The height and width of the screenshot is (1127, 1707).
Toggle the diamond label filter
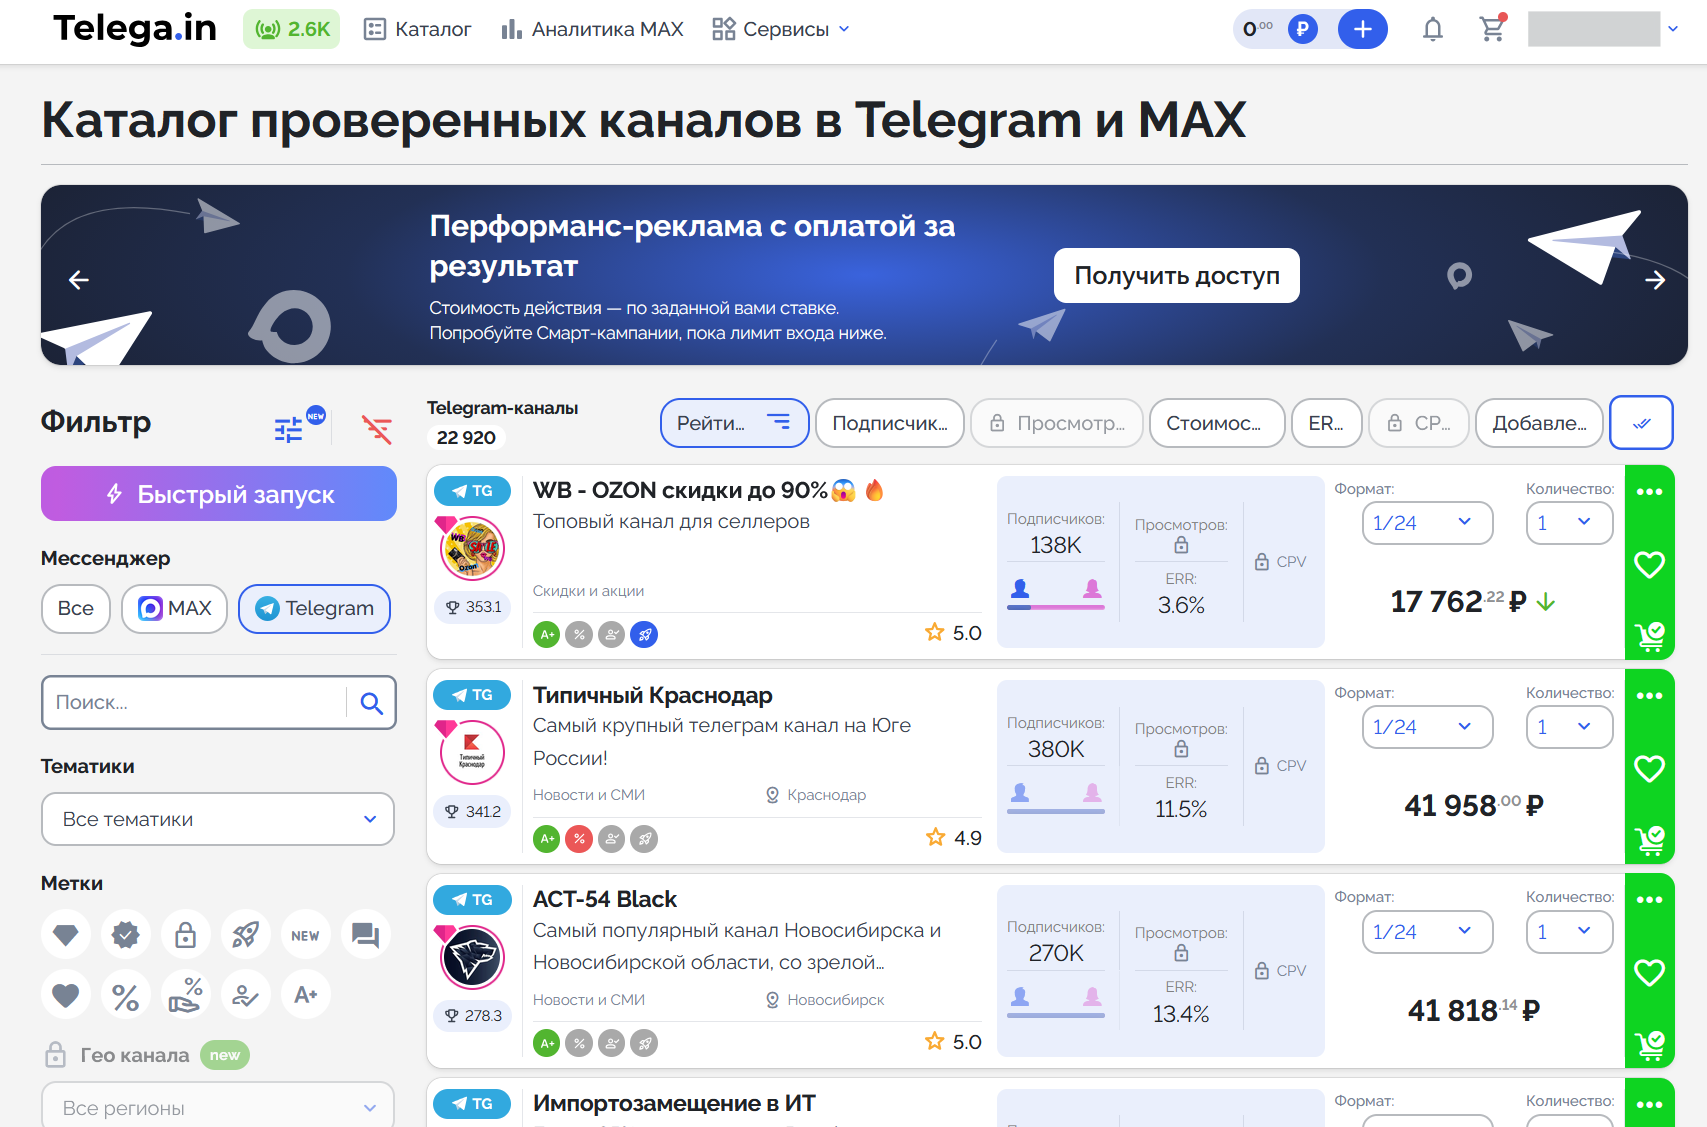[66, 935]
